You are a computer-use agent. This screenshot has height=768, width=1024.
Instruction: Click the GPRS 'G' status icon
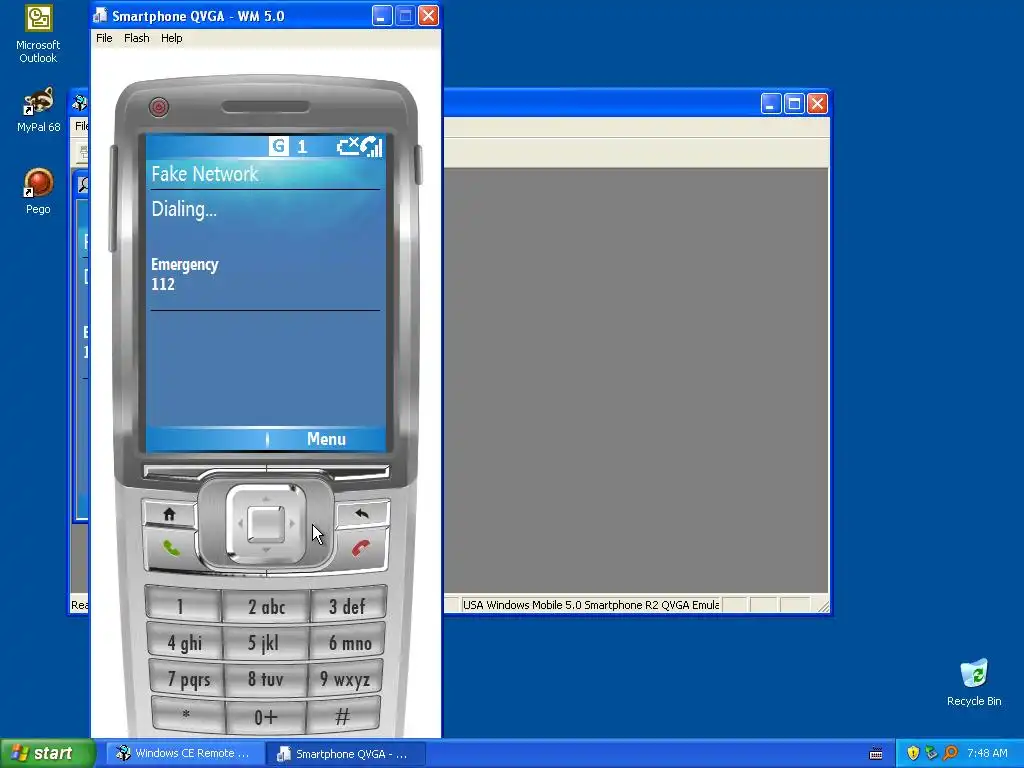click(278, 146)
